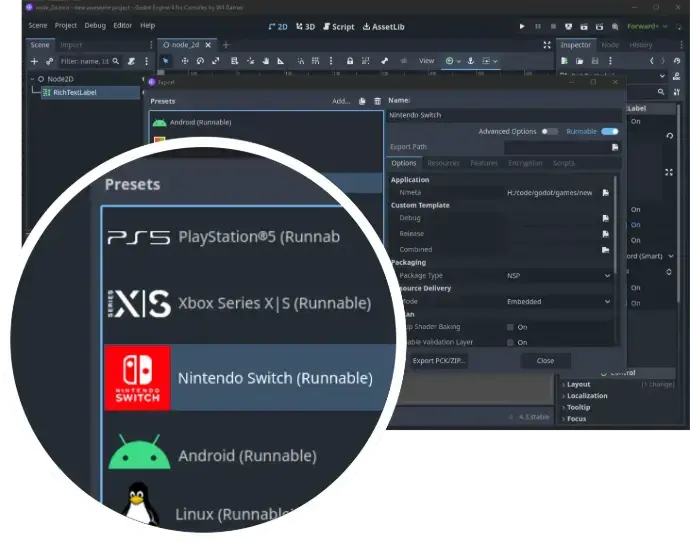Click the preset Name field
Image resolution: width=690 pixels, height=543 pixels.
[x=505, y=115]
